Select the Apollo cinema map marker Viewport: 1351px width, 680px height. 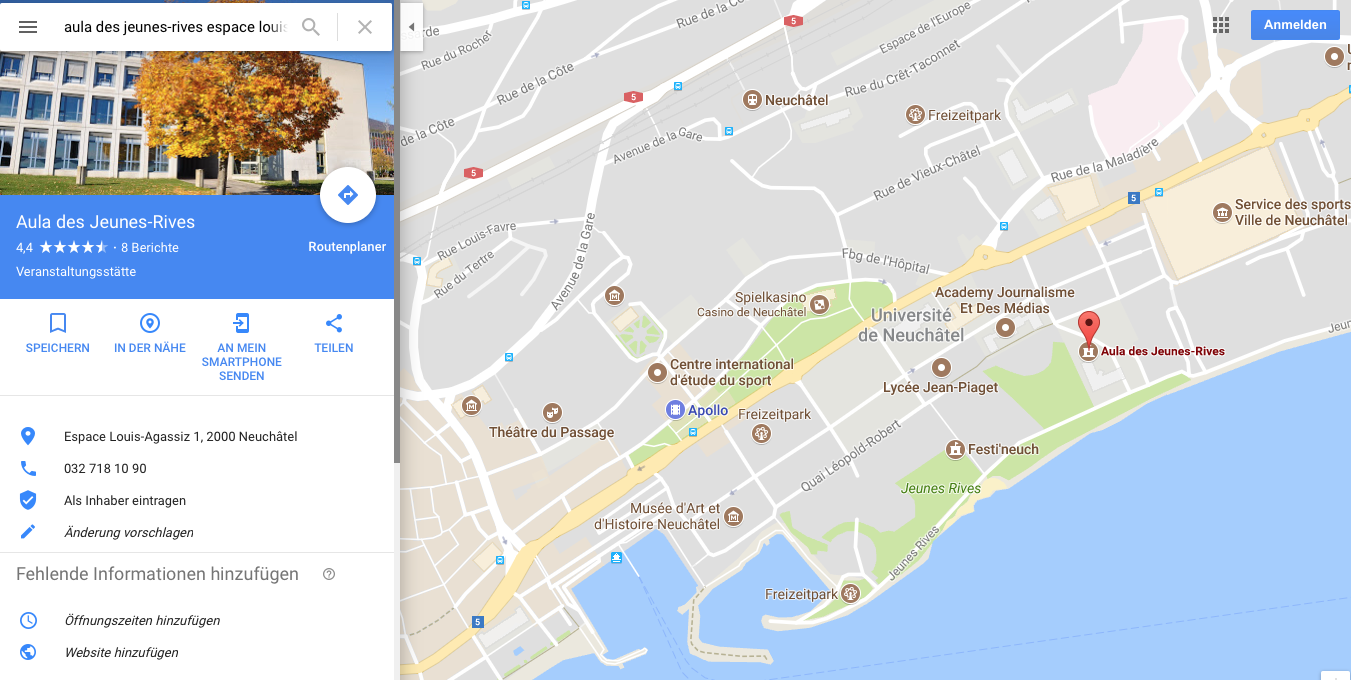pyautogui.click(x=676, y=410)
